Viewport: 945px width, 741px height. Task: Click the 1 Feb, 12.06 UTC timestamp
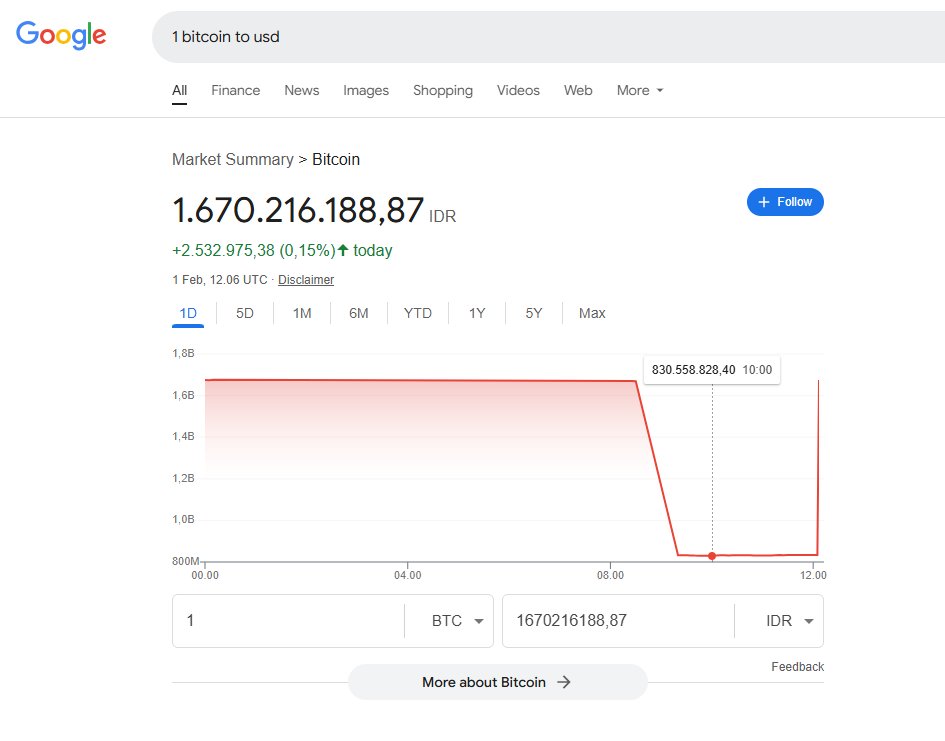point(220,280)
